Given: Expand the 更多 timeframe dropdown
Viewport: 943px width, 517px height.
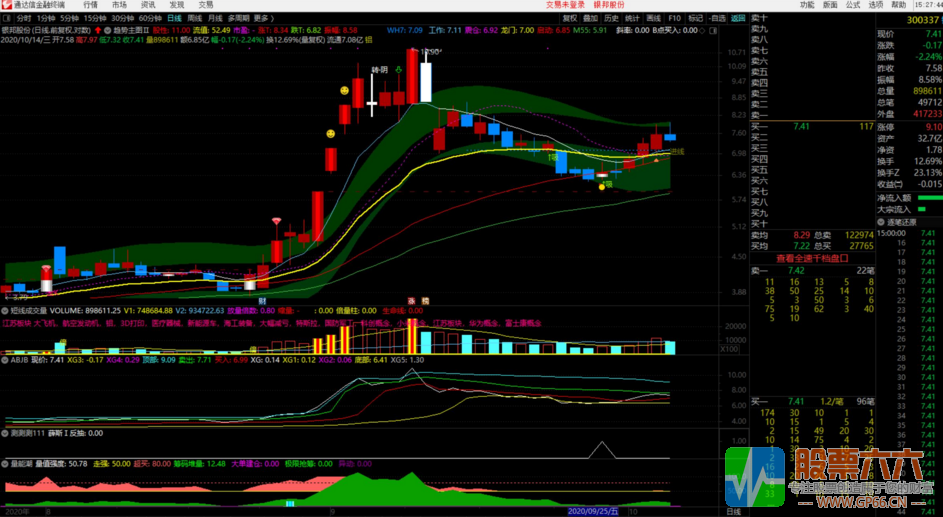Looking at the screenshot, I should pyautogui.click(x=263, y=18).
